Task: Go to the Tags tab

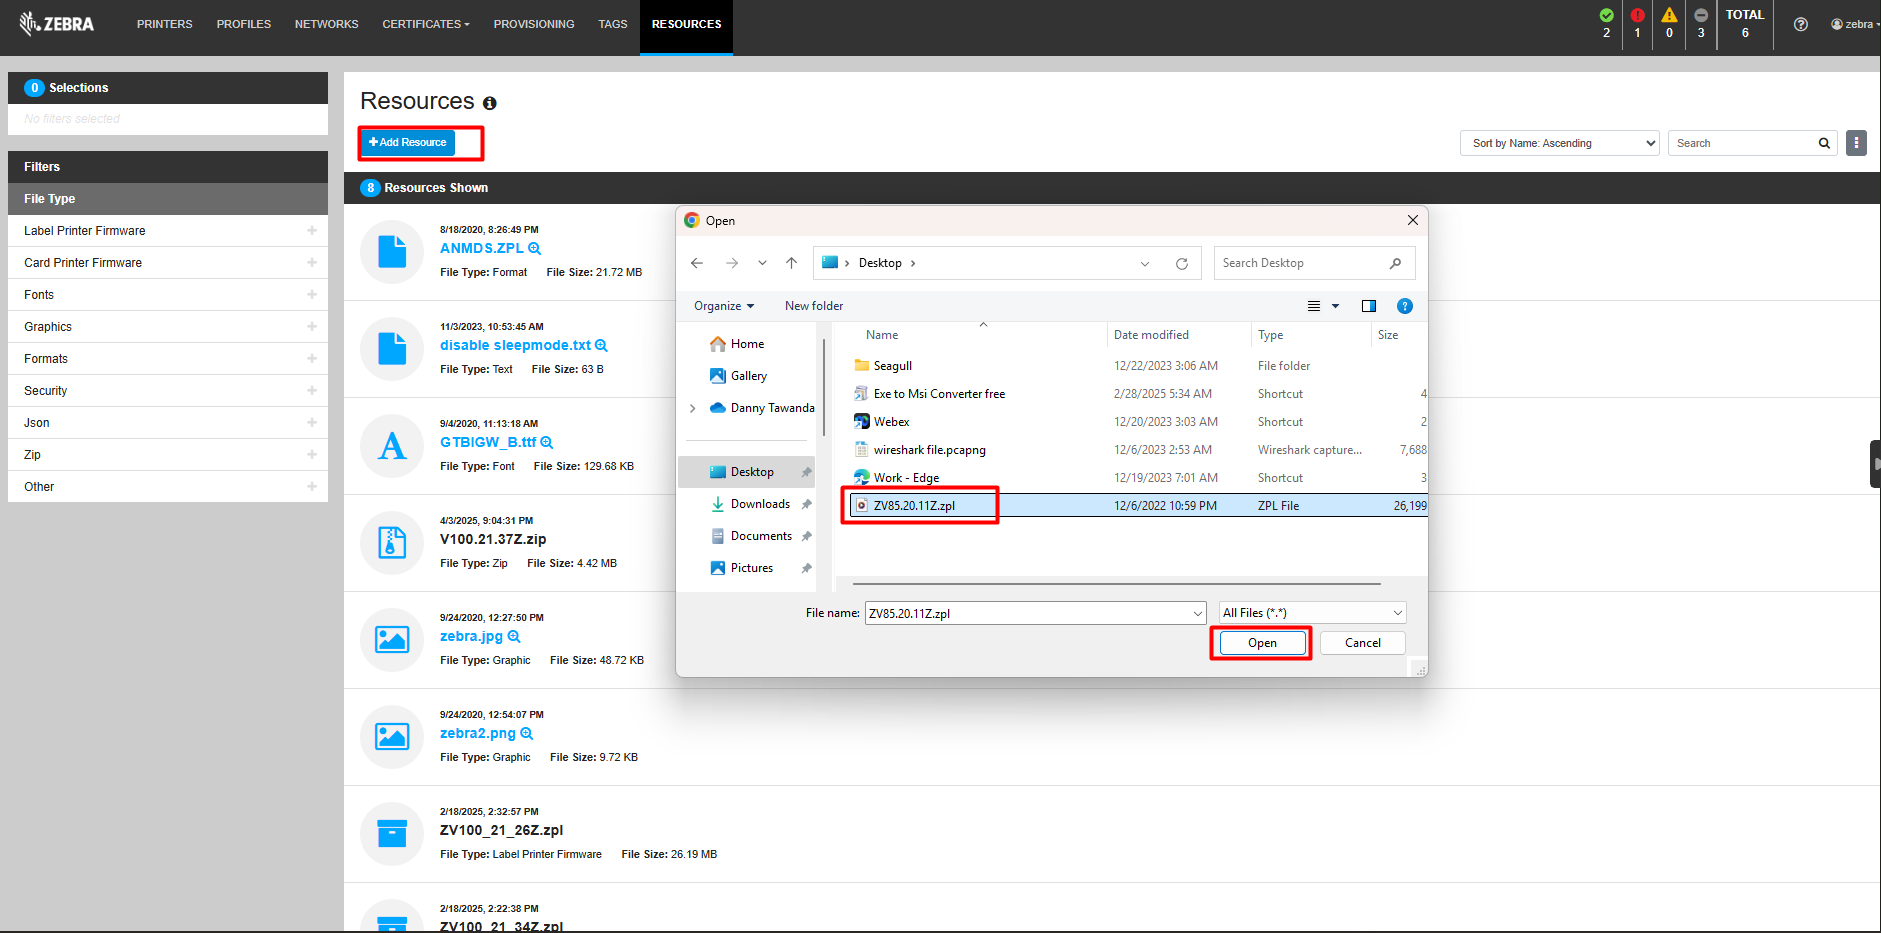Action: 613,24
